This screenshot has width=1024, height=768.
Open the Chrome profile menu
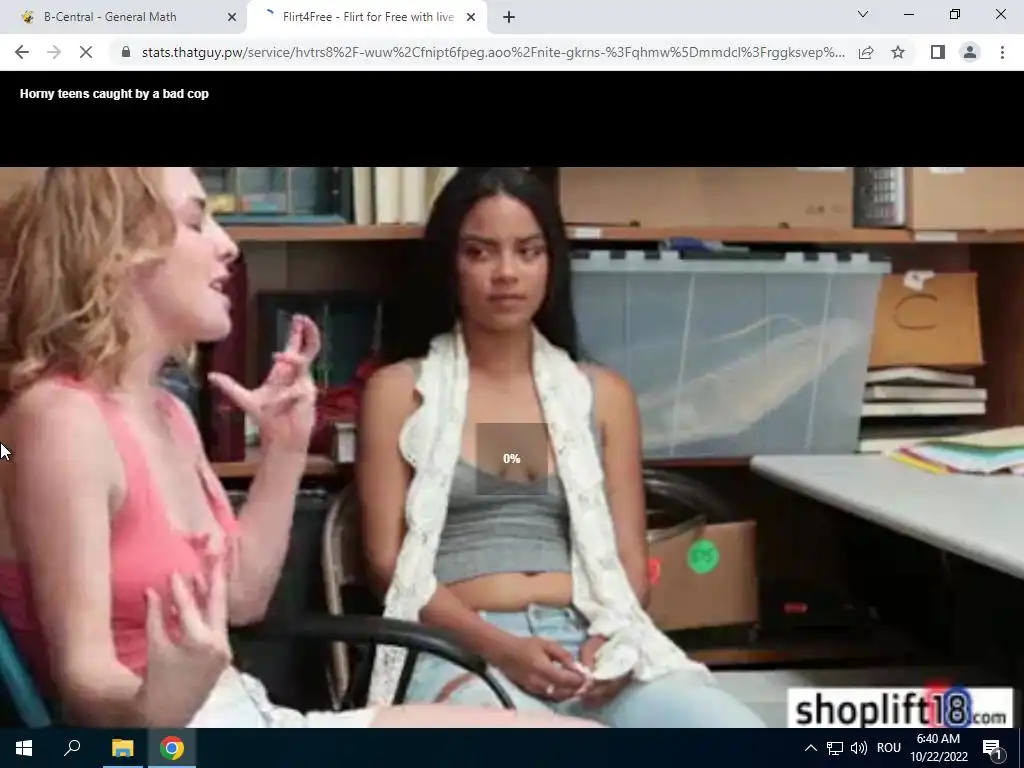point(970,52)
